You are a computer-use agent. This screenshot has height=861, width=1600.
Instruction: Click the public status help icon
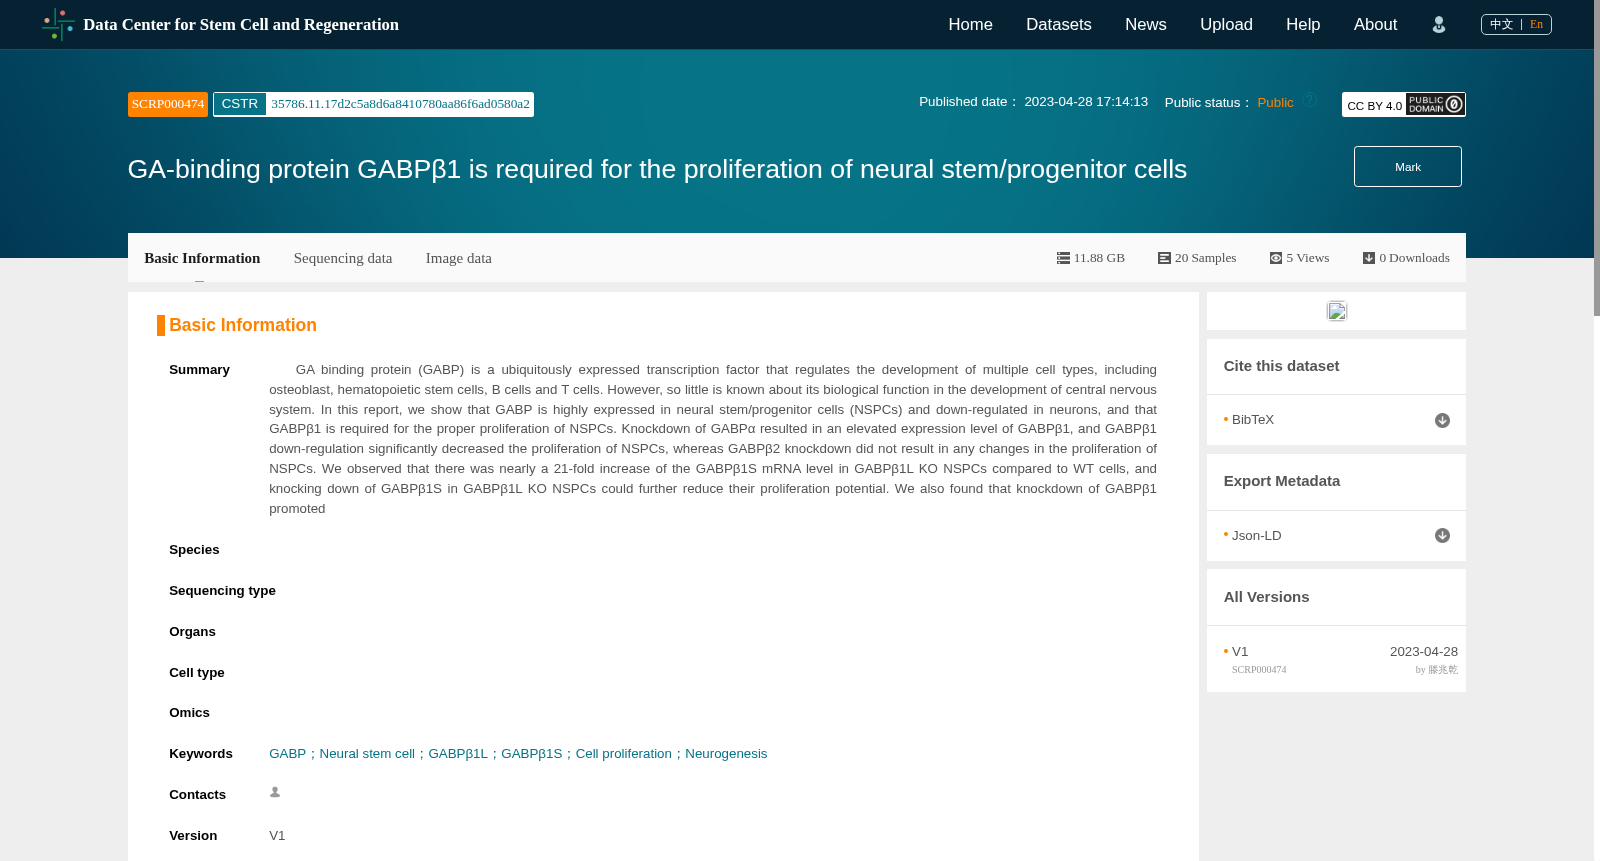click(1309, 100)
